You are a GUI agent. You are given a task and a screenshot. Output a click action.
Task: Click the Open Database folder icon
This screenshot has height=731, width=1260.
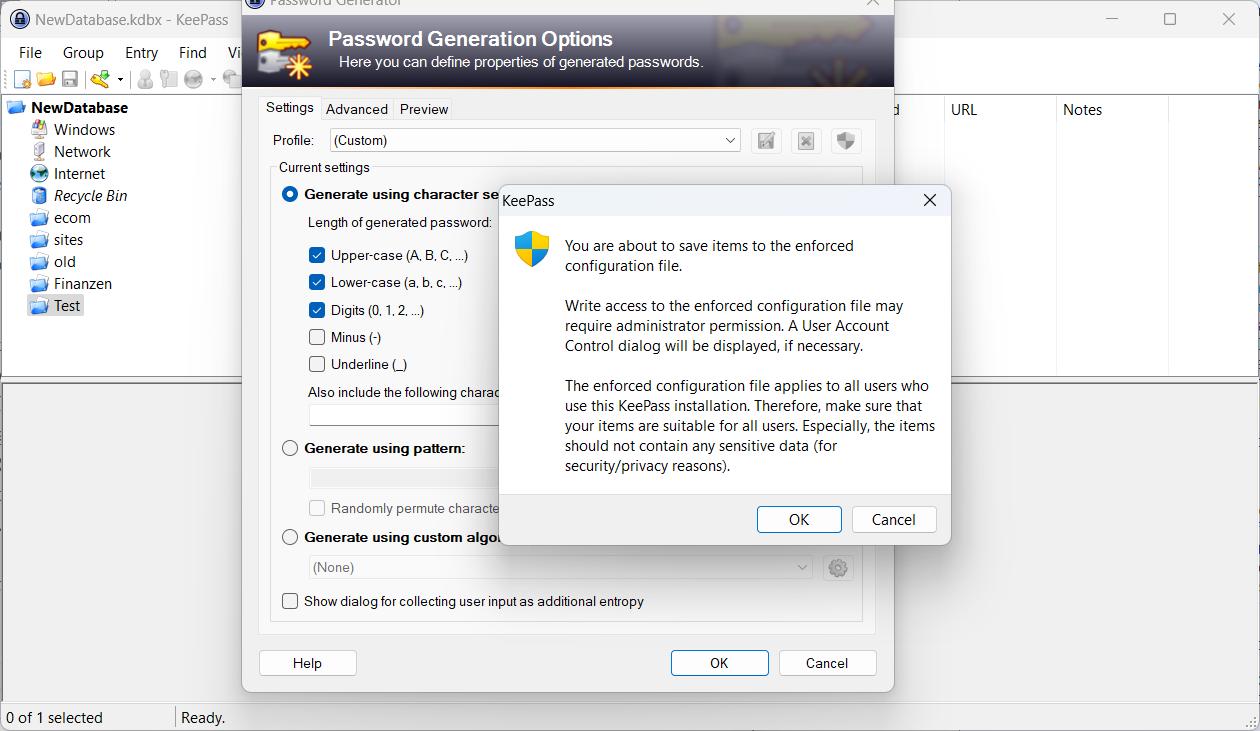coord(46,78)
